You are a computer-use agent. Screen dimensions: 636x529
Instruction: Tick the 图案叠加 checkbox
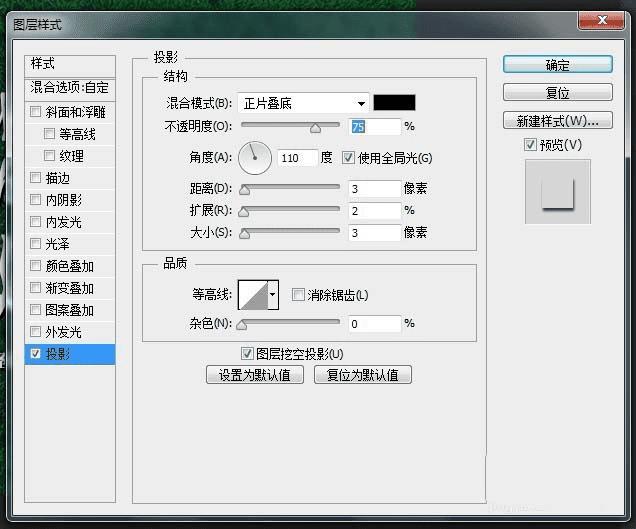click(x=36, y=310)
